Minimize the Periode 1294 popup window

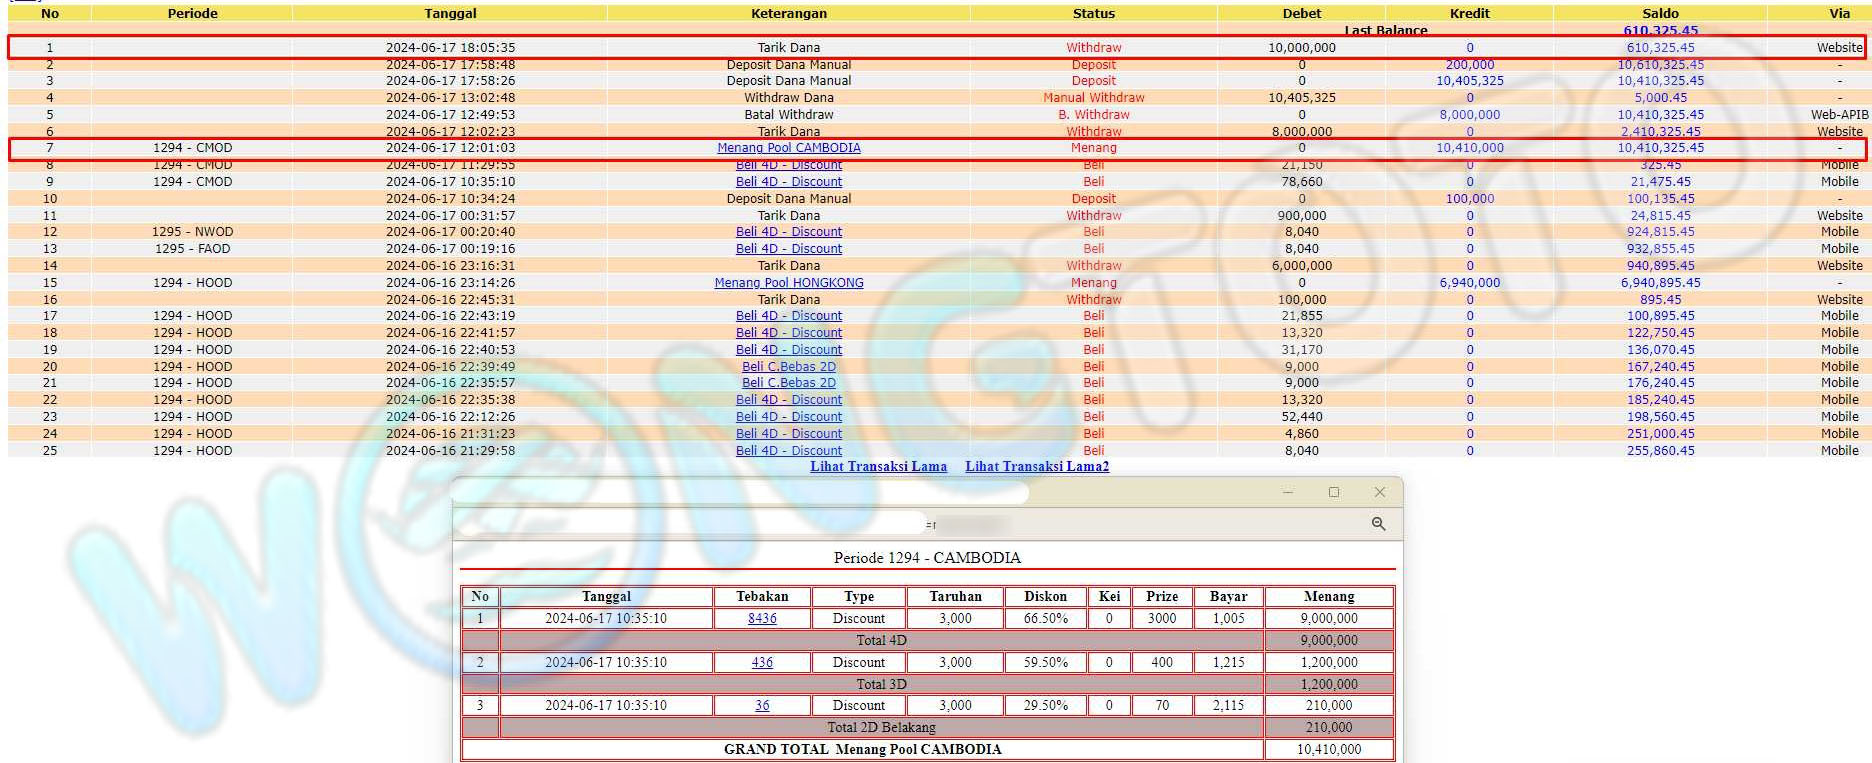tap(1288, 492)
